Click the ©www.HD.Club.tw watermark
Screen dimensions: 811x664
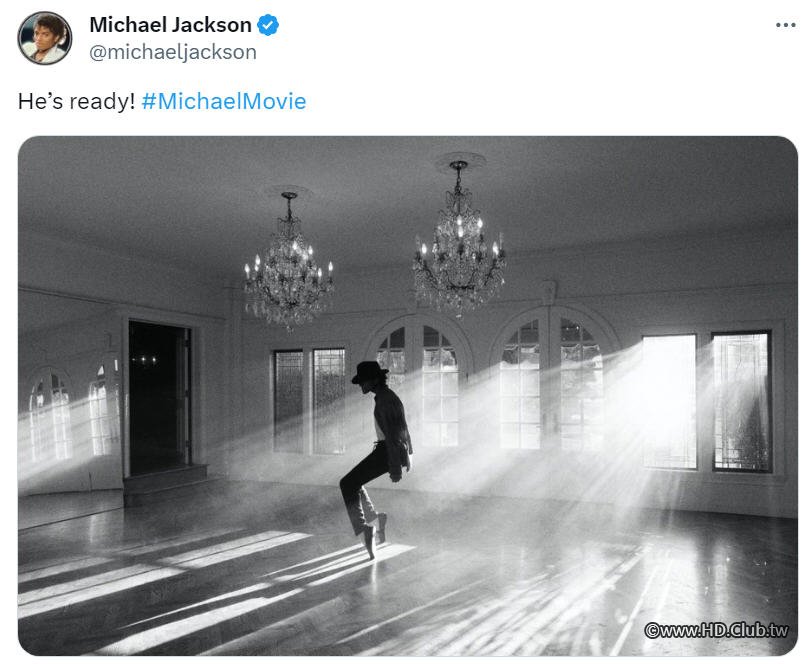point(716,630)
